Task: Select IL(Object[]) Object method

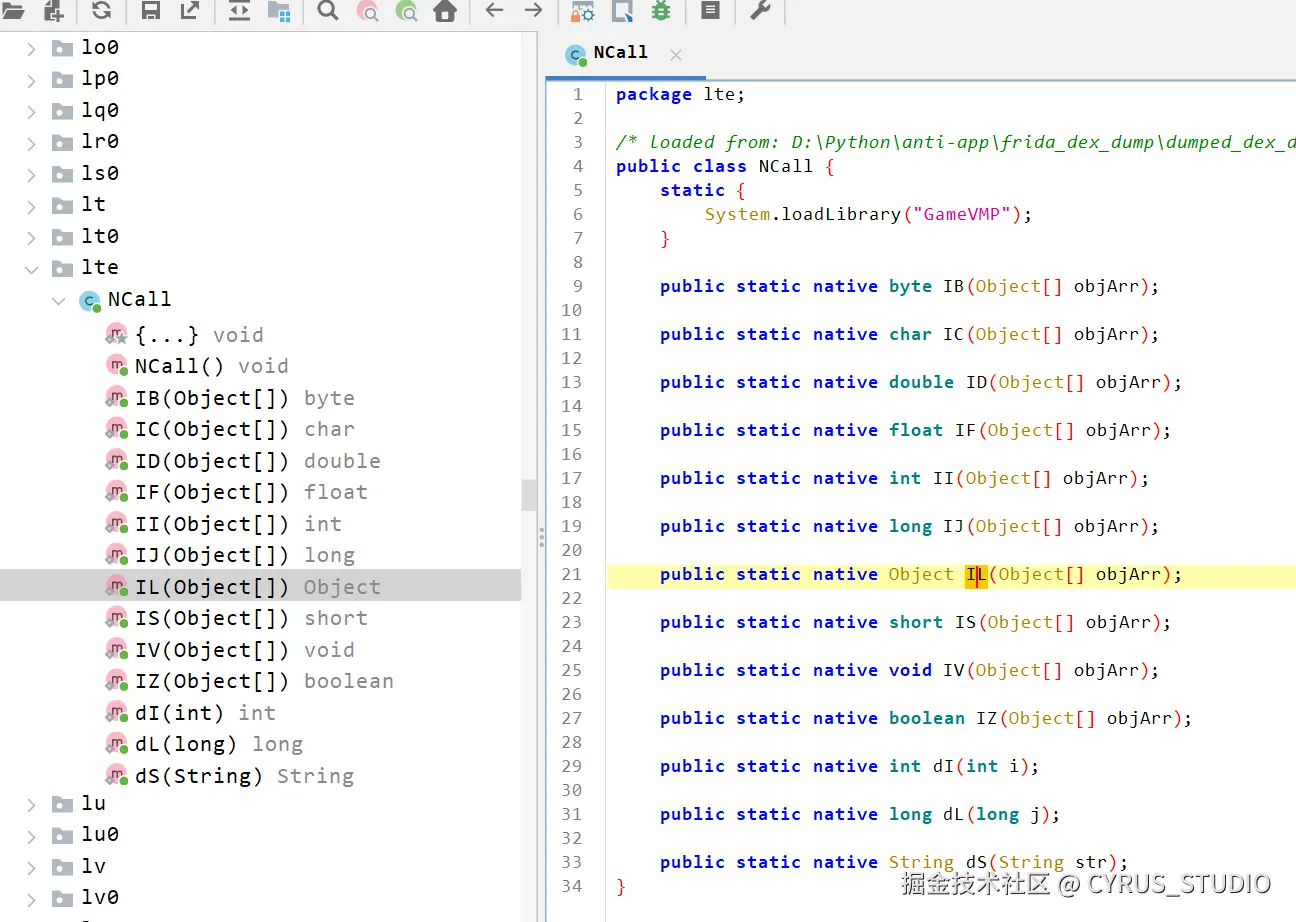Action: (x=260, y=586)
